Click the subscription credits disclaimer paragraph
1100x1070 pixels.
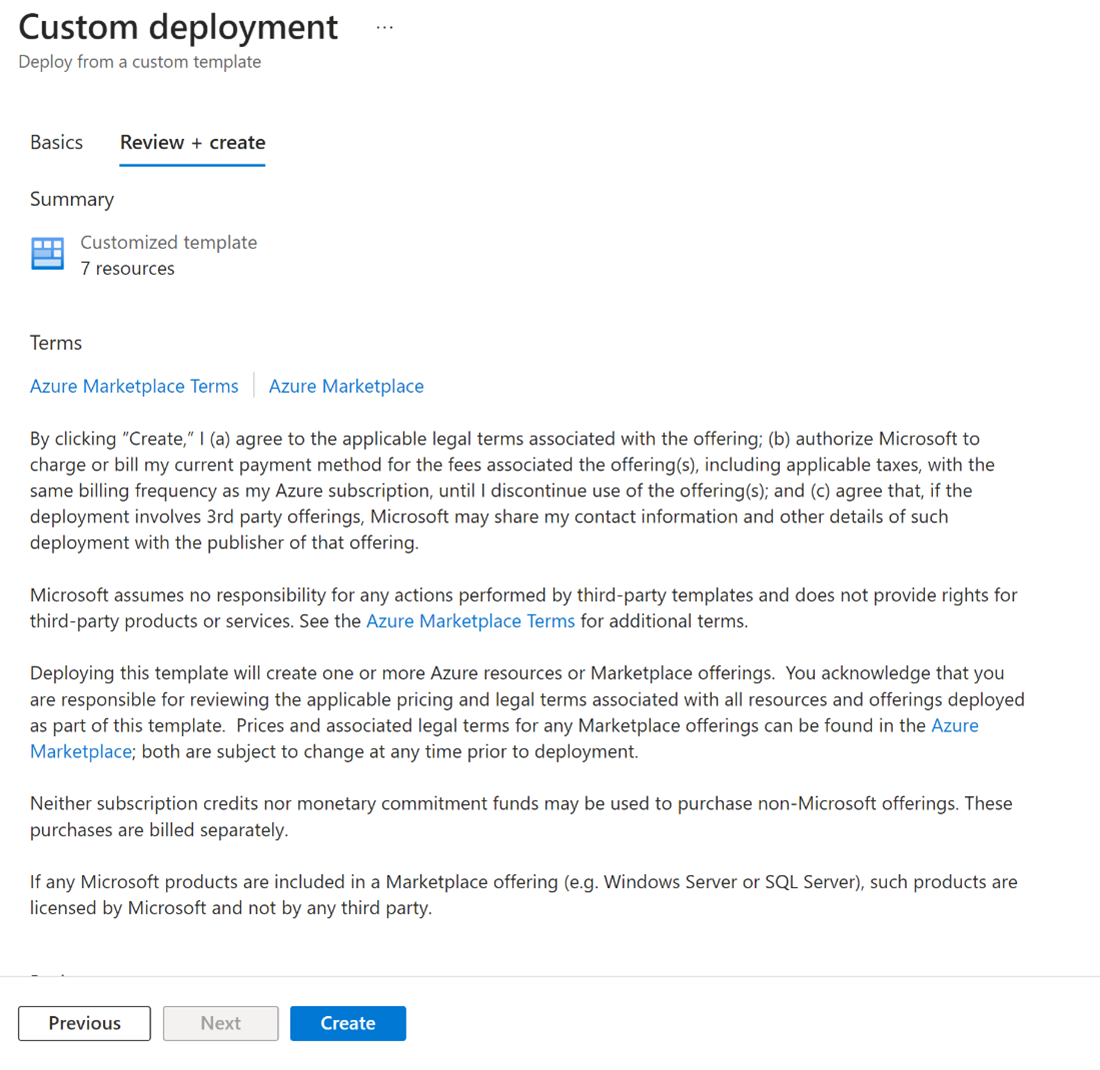(520, 816)
